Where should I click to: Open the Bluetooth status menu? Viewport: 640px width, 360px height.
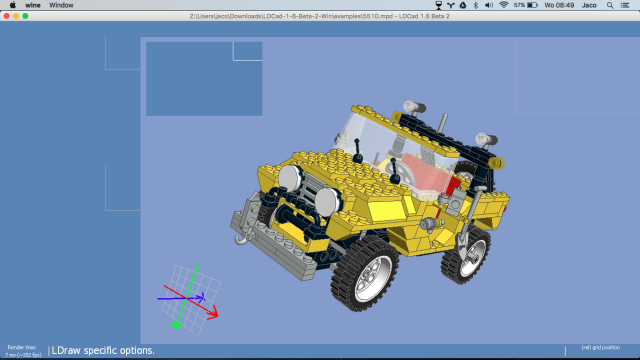coord(476,5)
